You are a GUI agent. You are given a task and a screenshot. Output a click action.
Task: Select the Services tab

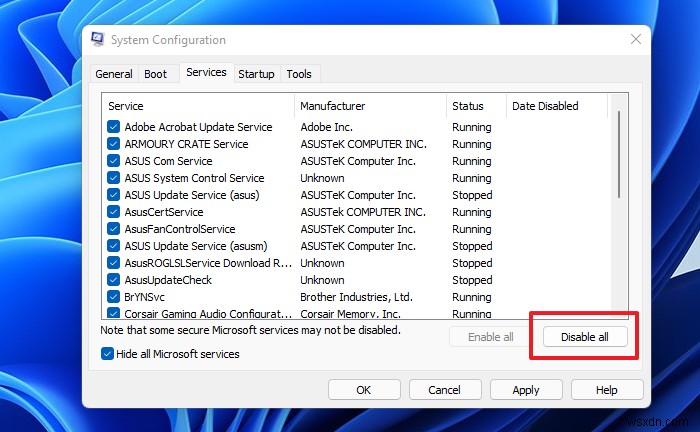coord(206,72)
